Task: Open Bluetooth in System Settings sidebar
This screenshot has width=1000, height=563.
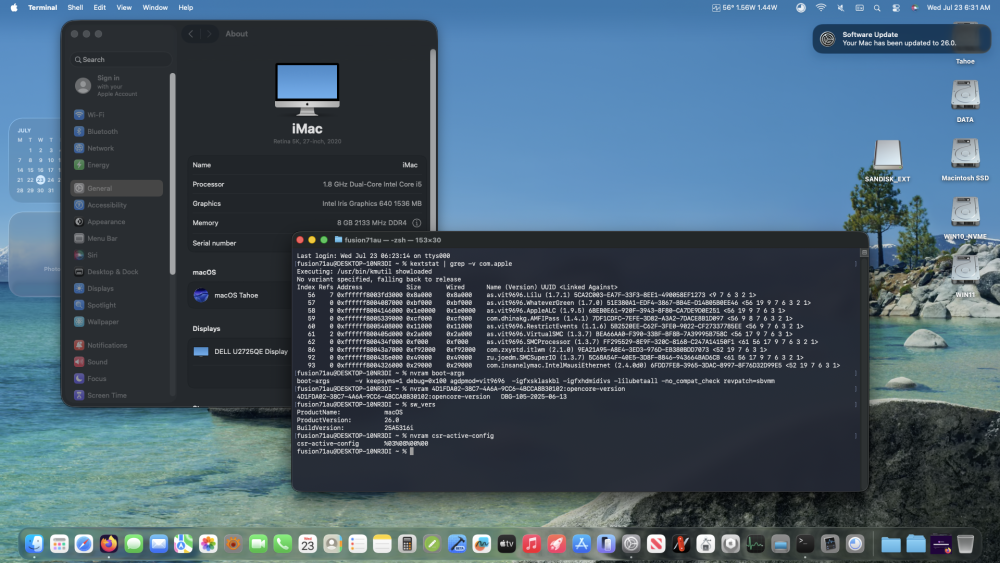Action: click(116, 131)
